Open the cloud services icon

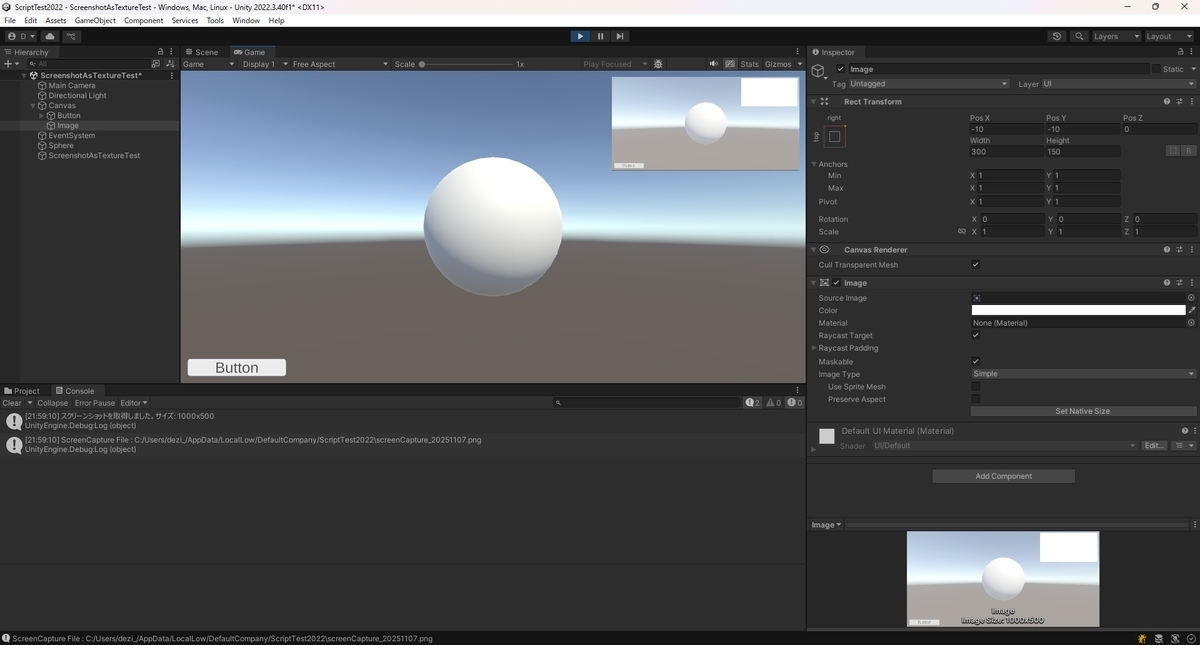tap(50, 36)
